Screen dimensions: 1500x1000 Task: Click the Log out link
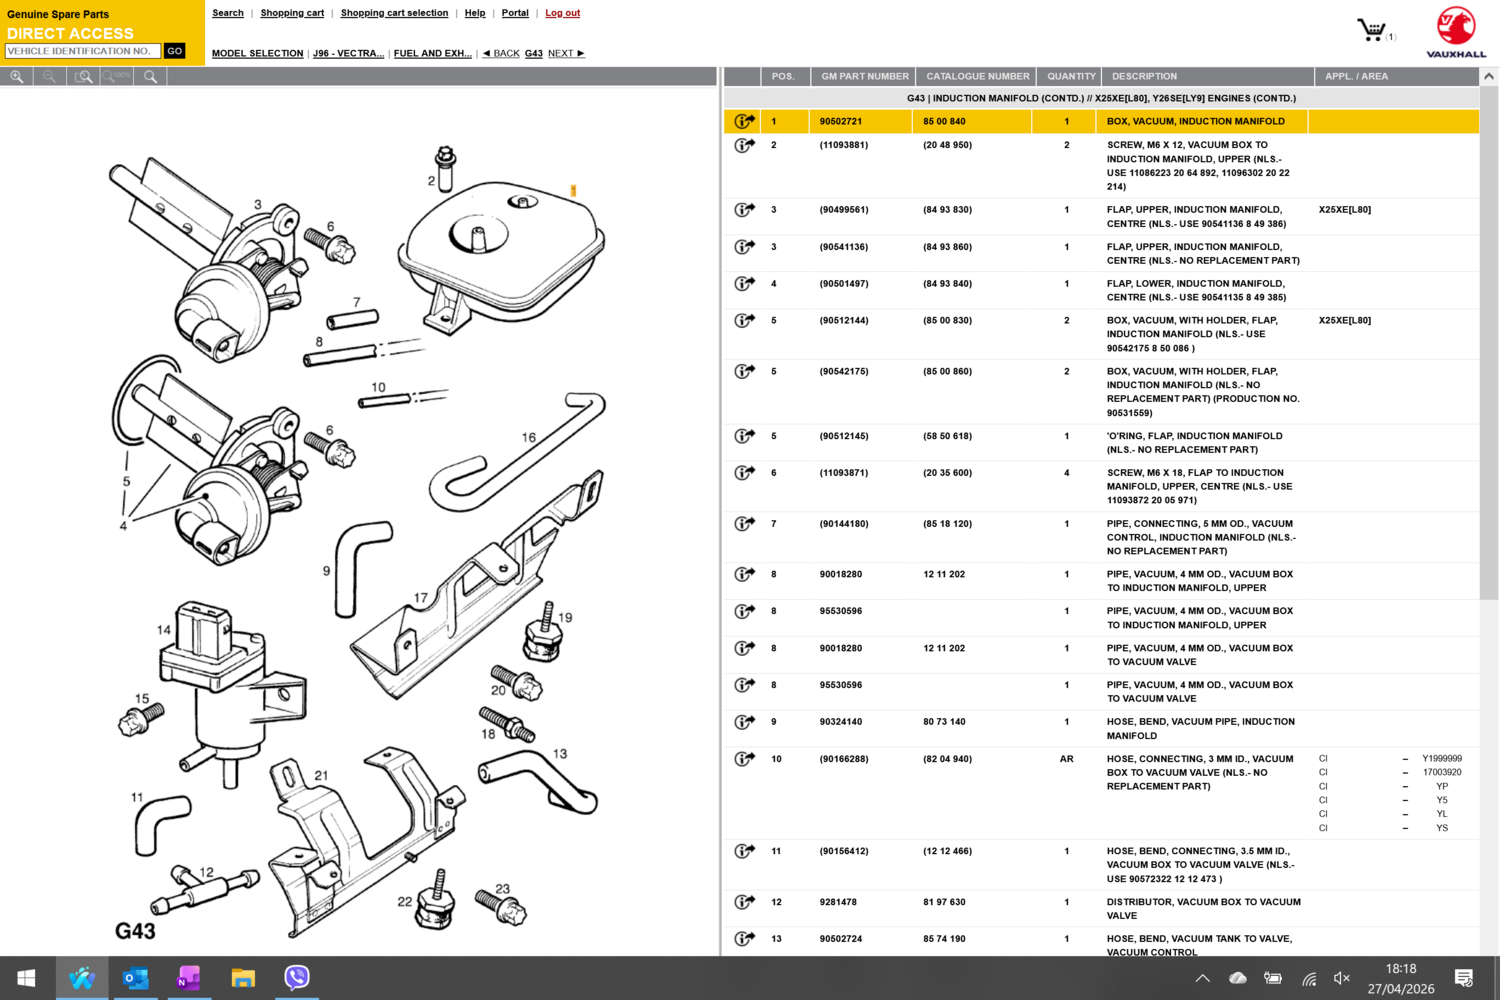tap(563, 13)
